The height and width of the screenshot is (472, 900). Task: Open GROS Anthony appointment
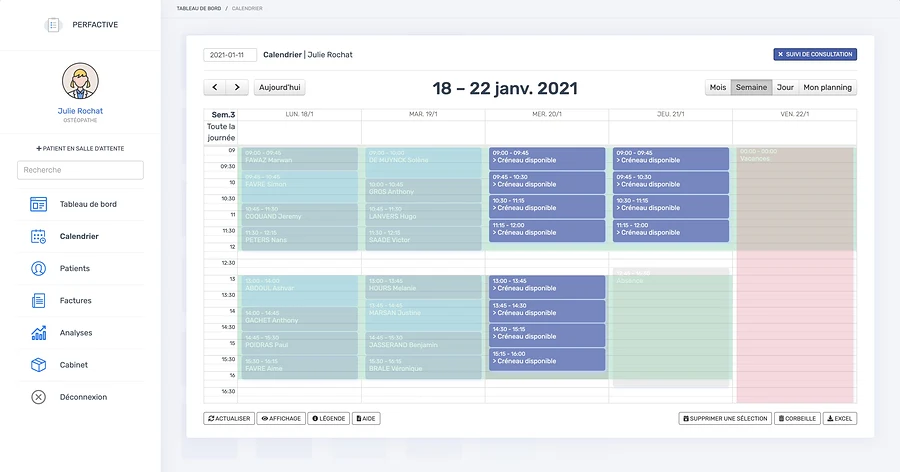pyautogui.click(x=424, y=191)
